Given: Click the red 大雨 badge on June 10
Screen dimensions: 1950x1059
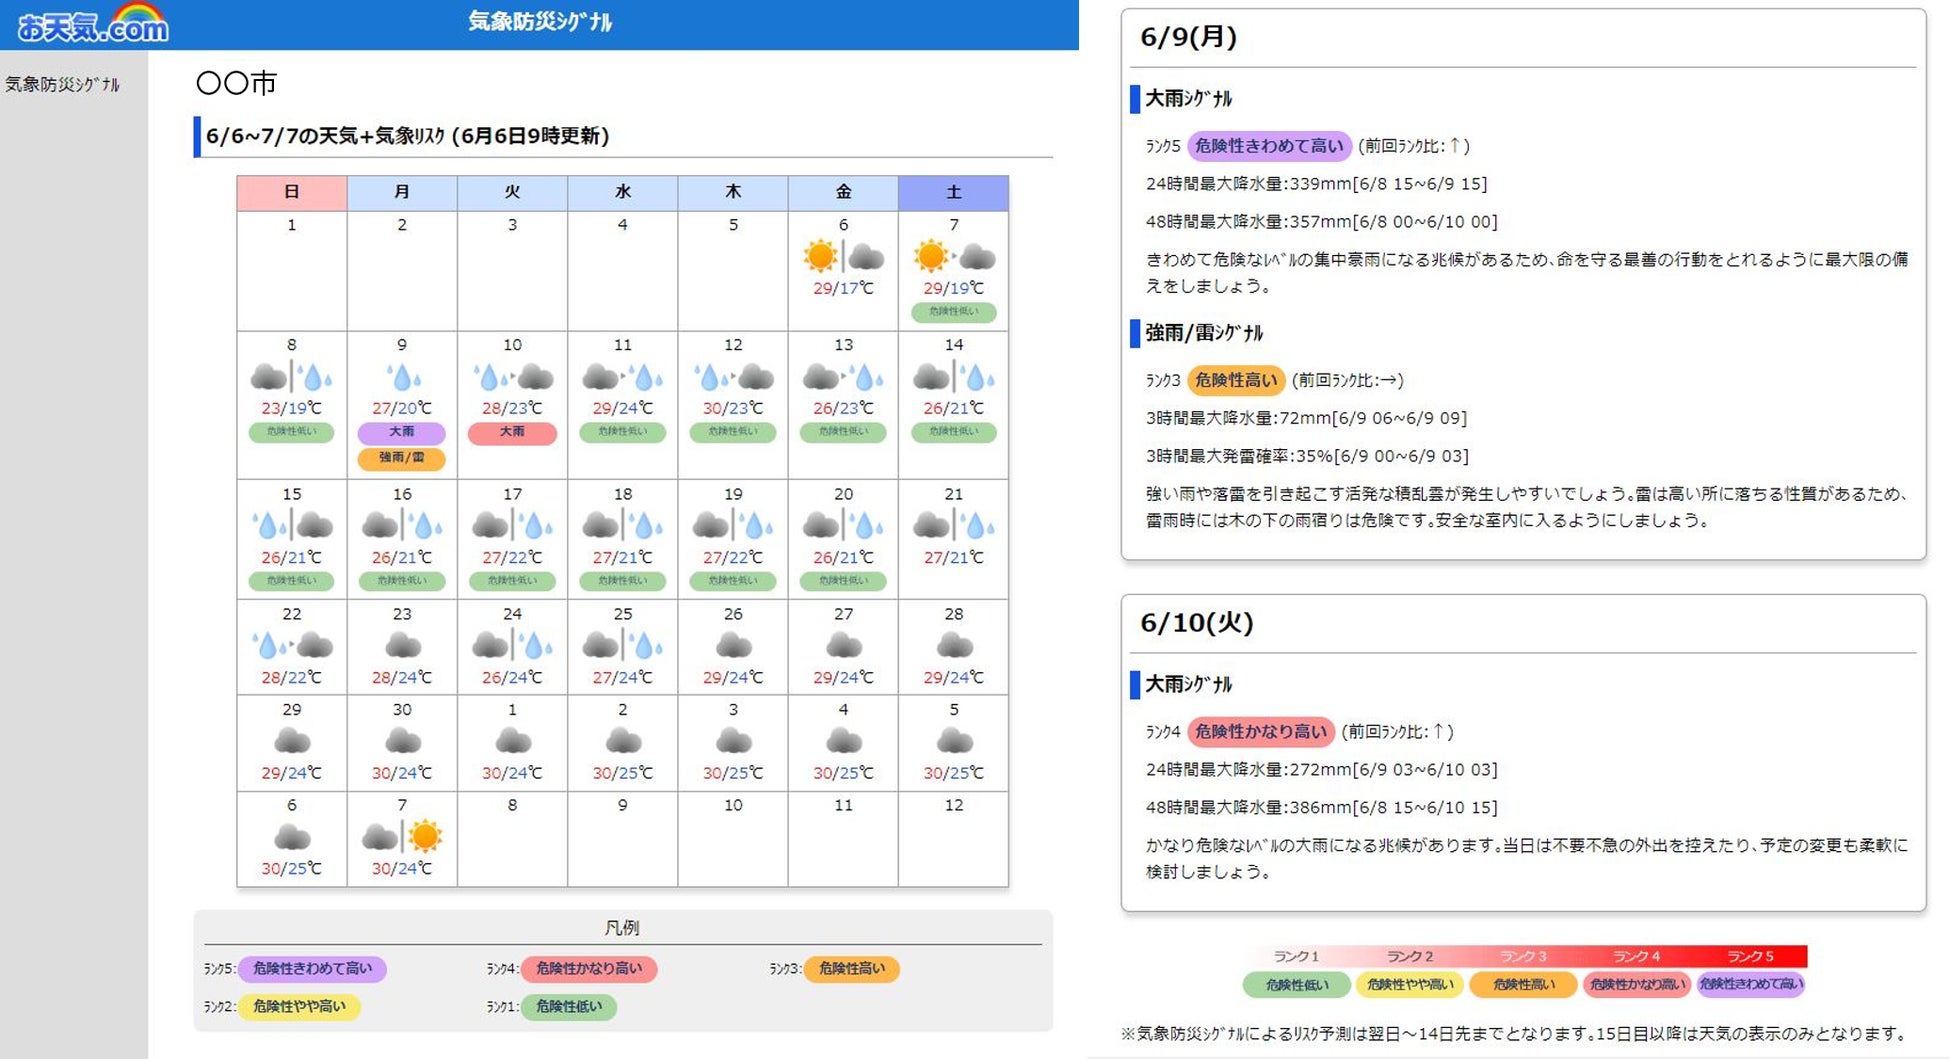Looking at the screenshot, I should coord(512,432).
